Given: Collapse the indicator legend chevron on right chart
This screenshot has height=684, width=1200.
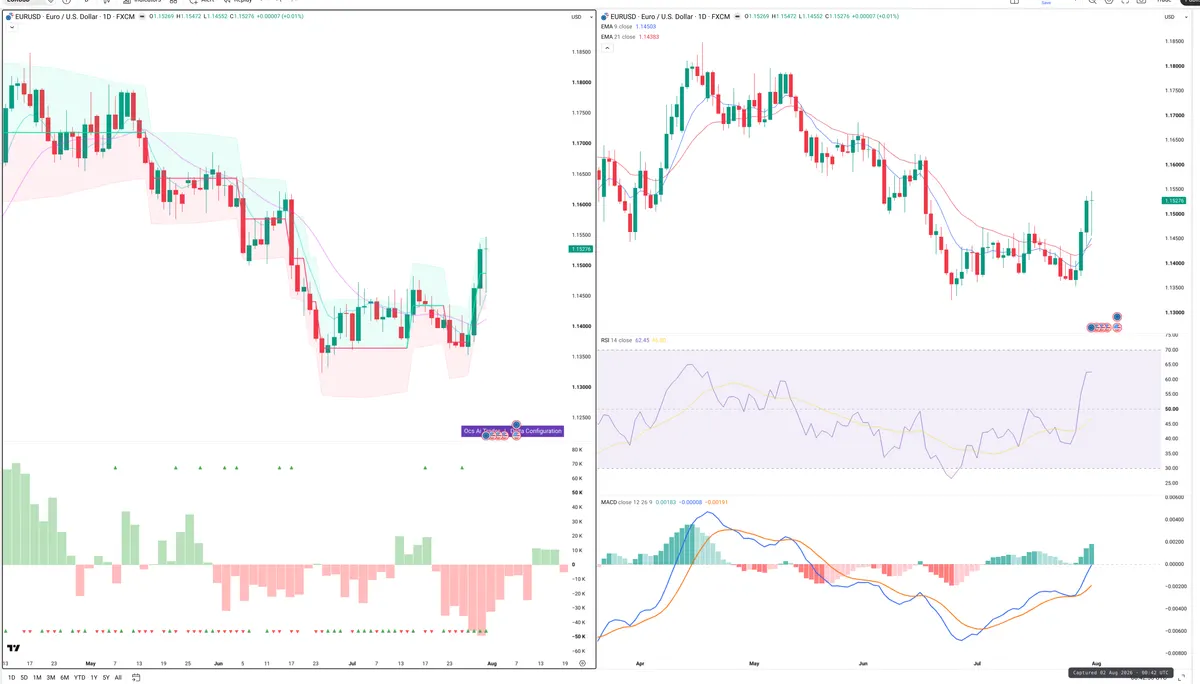Looking at the screenshot, I should click(x=605, y=48).
